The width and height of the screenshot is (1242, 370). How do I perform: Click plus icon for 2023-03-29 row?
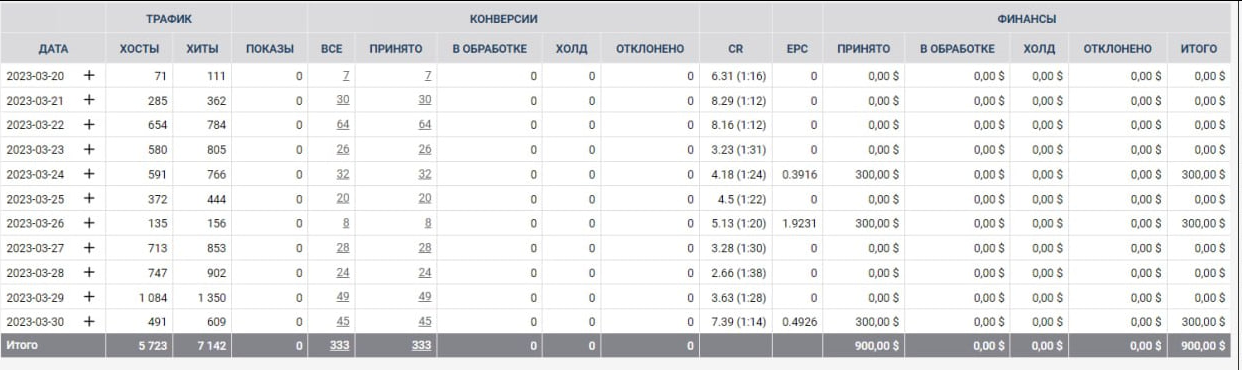[x=89, y=297]
